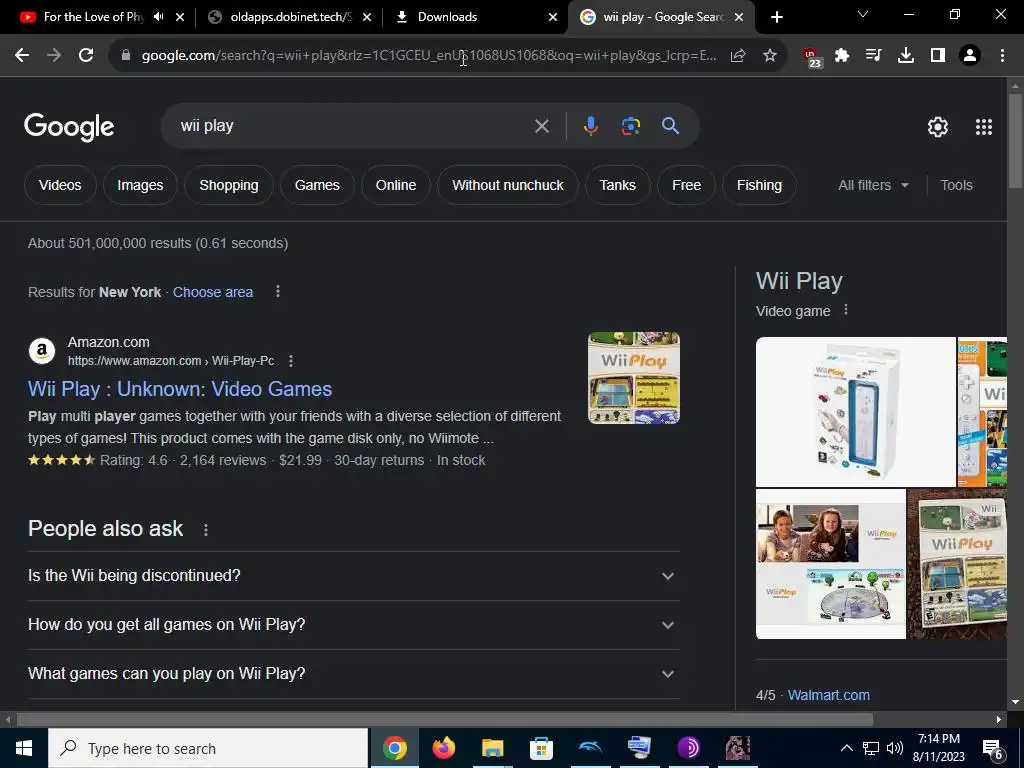Screen dimensions: 1024x768
Task: Open options dots beside Amazon URL
Action: coord(291,360)
